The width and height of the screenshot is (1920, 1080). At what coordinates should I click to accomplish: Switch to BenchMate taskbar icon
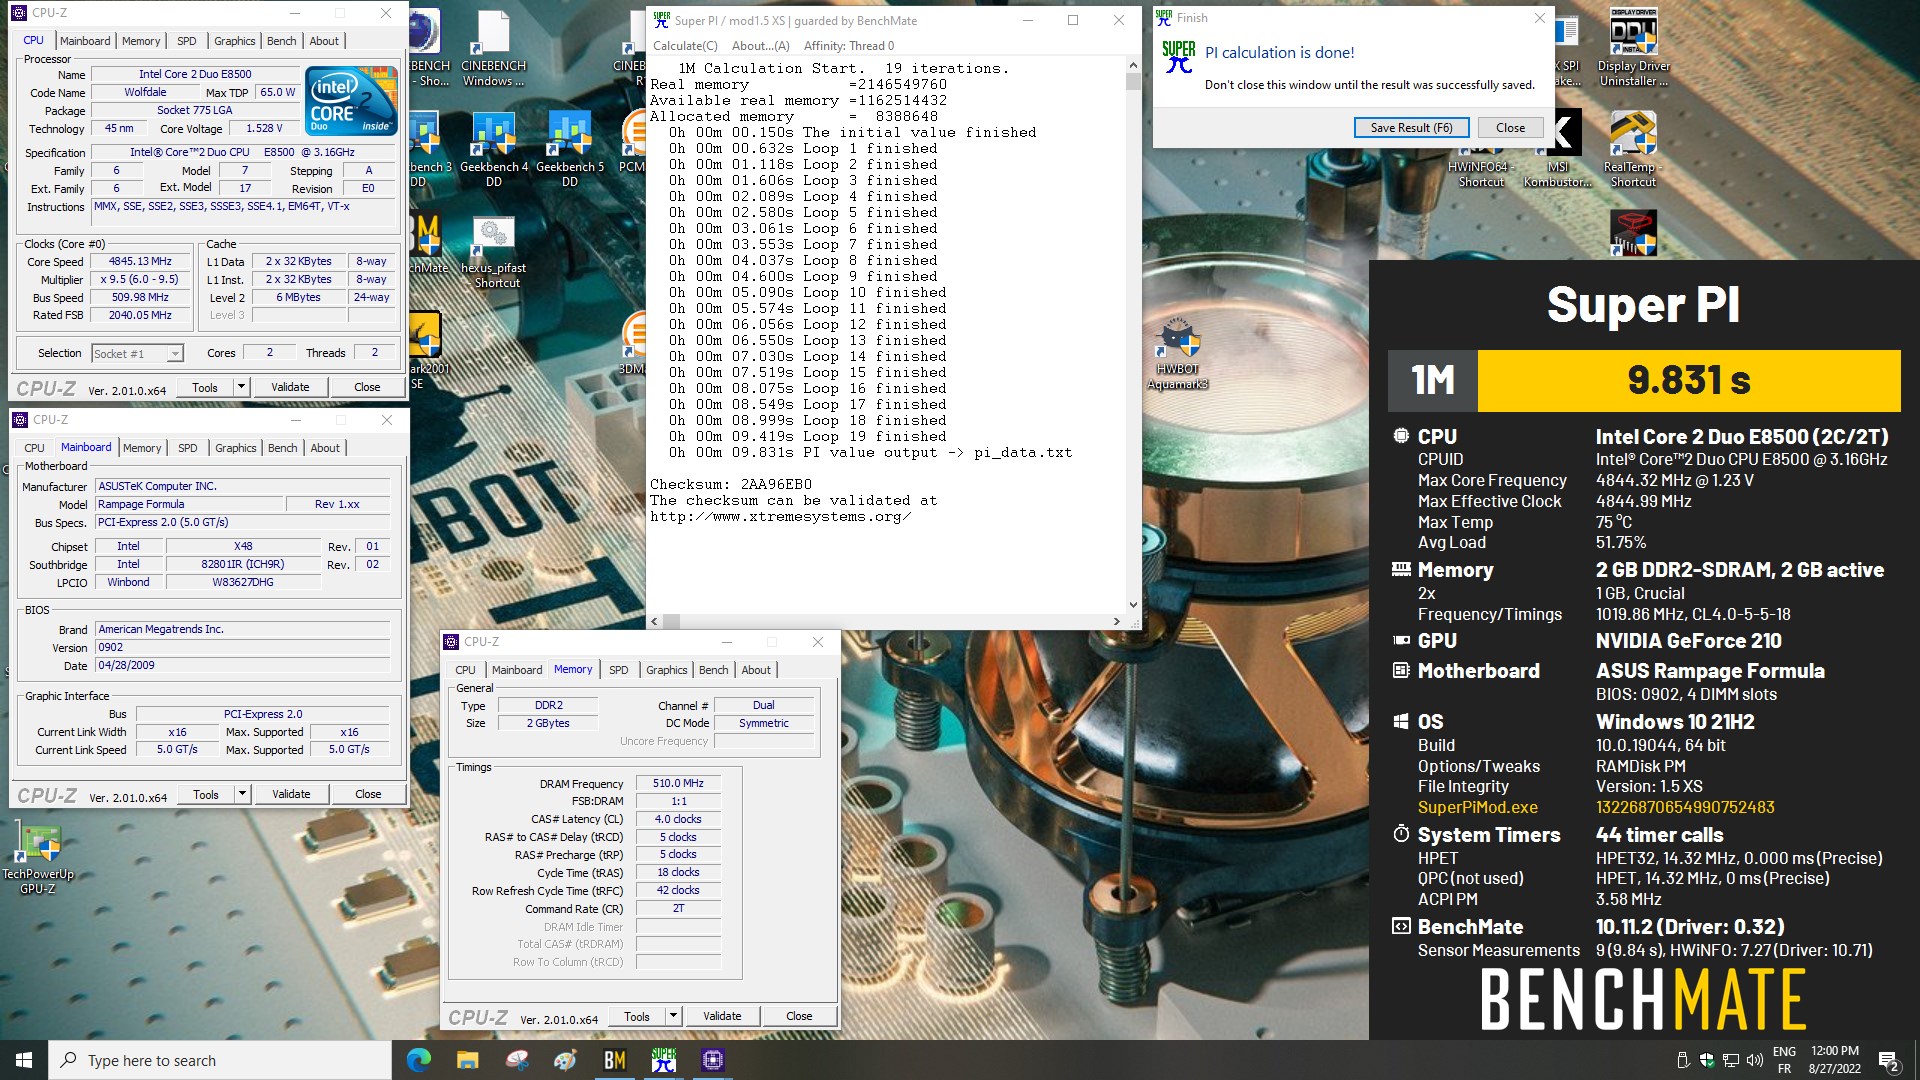pyautogui.click(x=614, y=1060)
